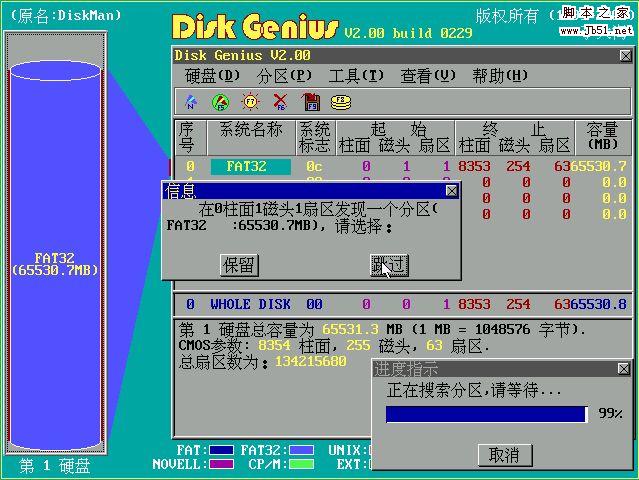The width and height of the screenshot is (639, 480).
Task: Click the green circular toolbar icon
Action: pos(220,102)
